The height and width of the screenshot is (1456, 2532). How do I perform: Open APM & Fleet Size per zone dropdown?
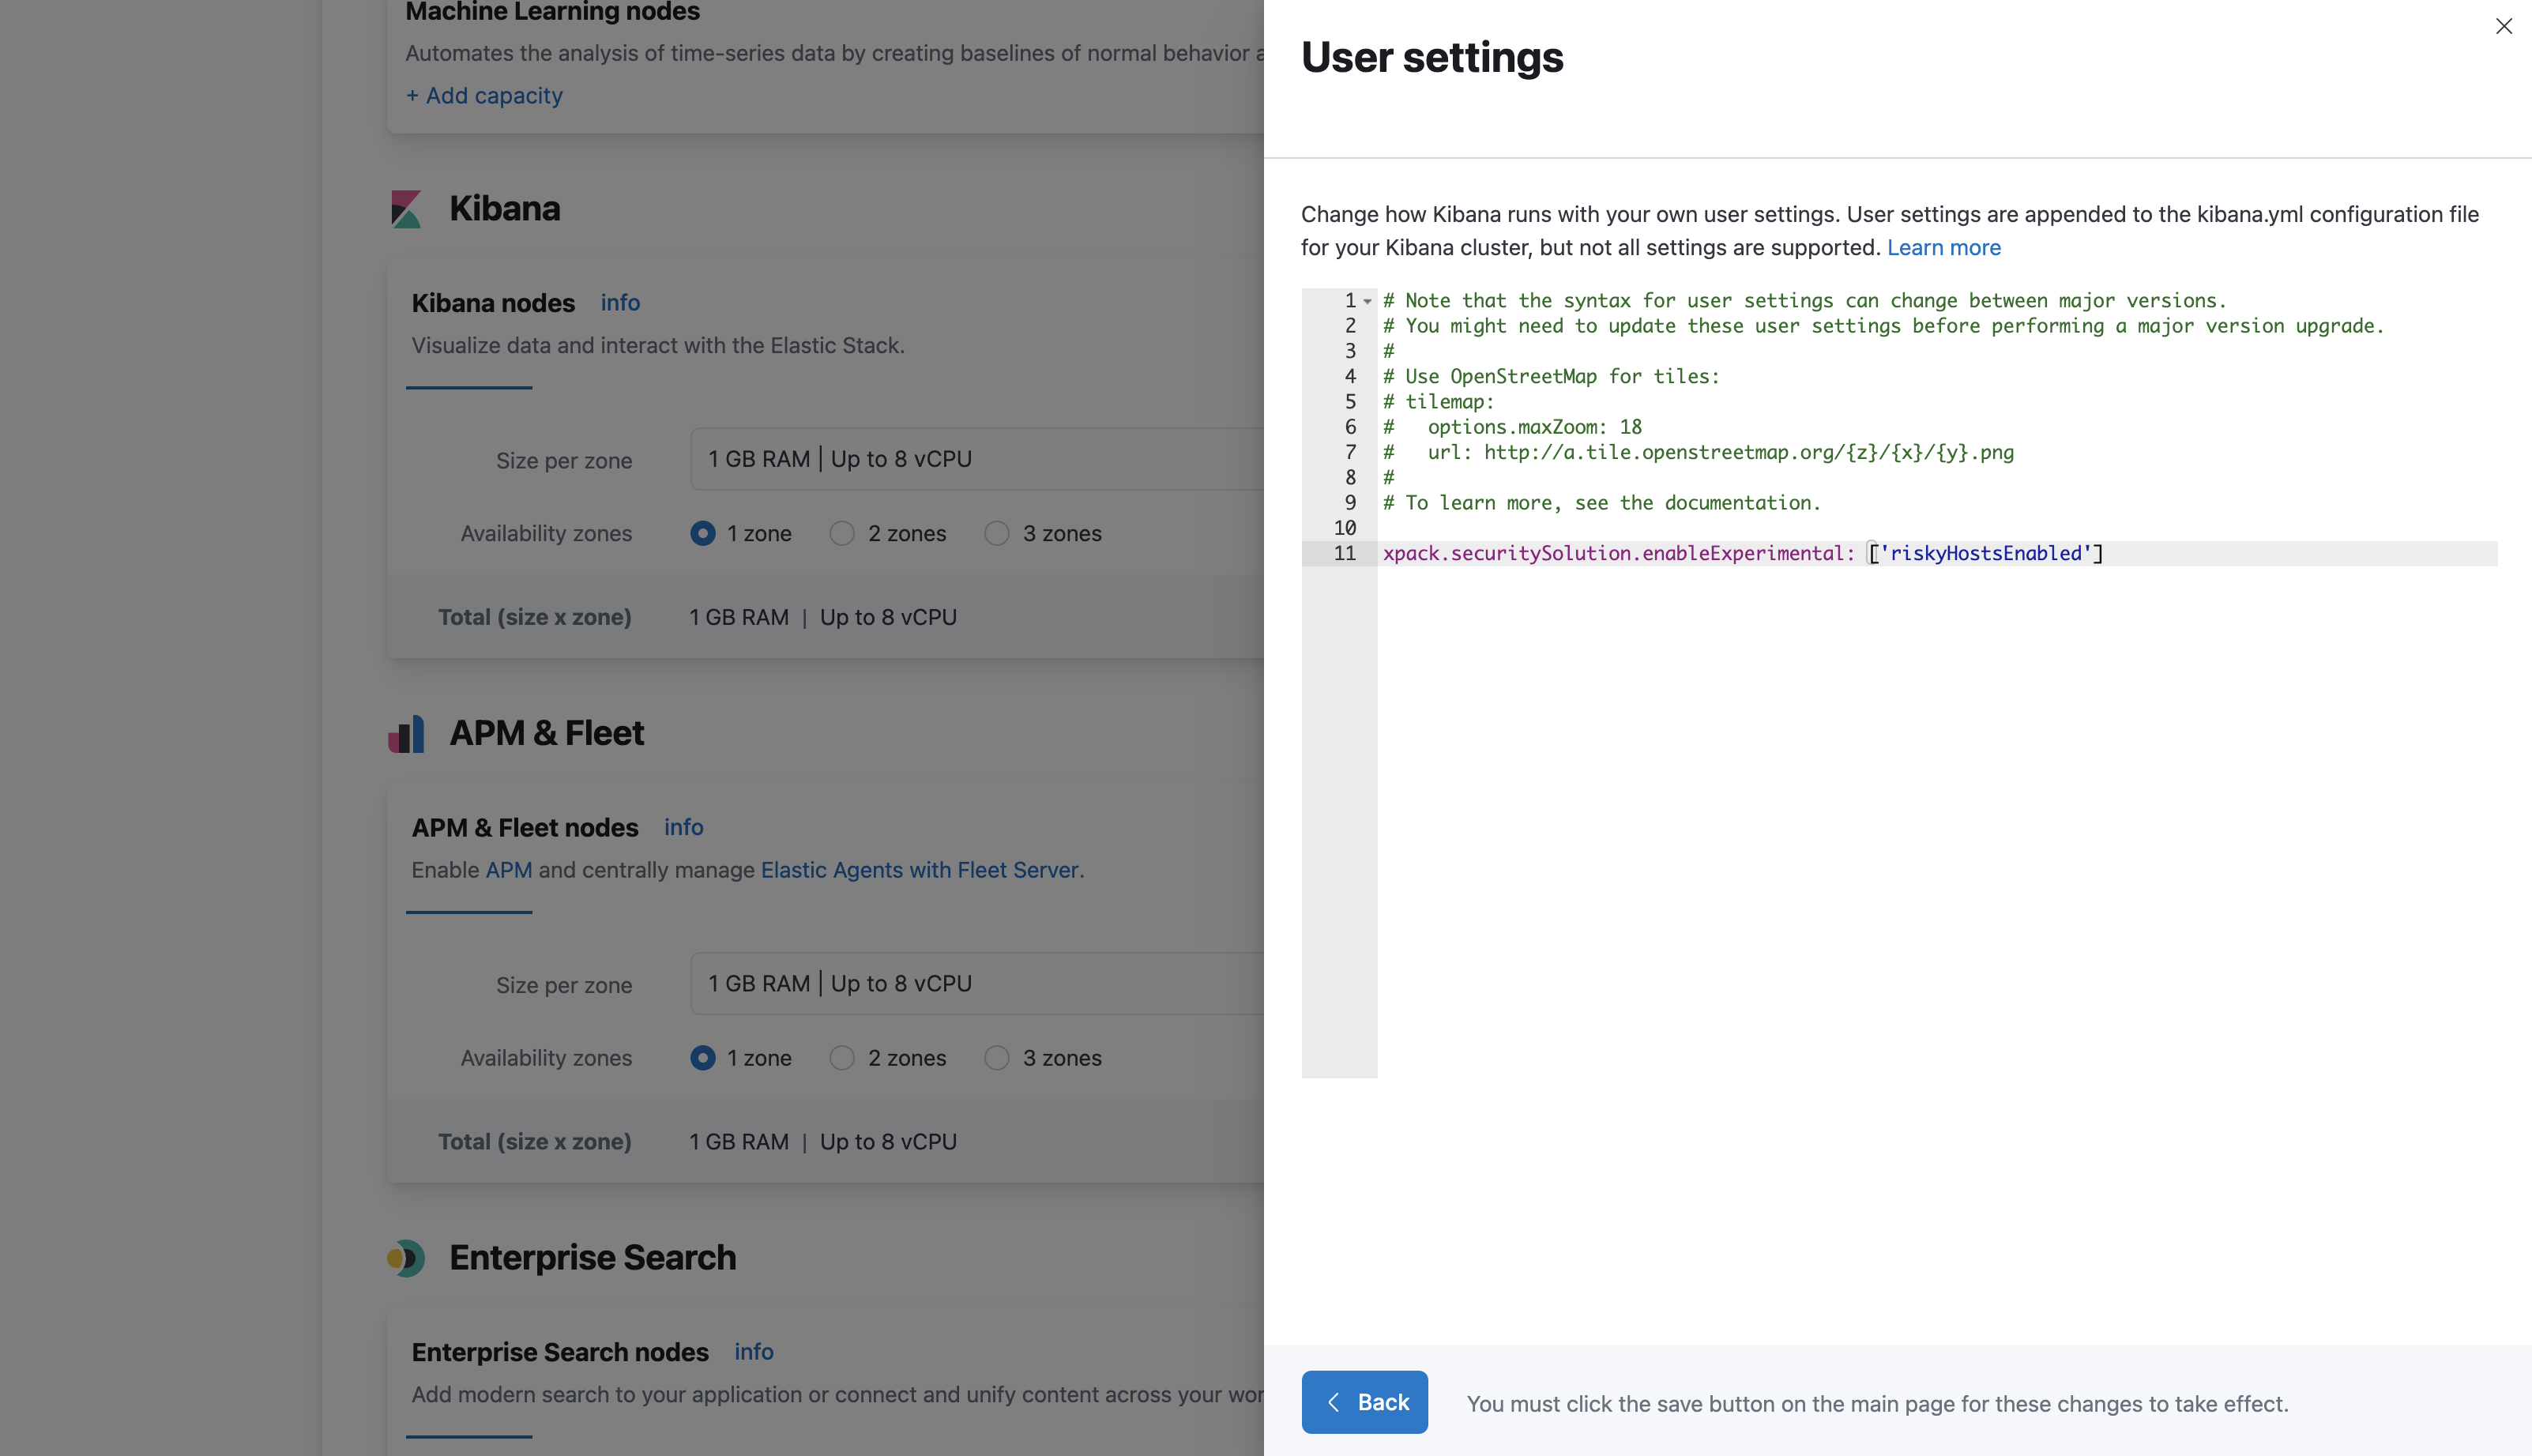(977, 984)
